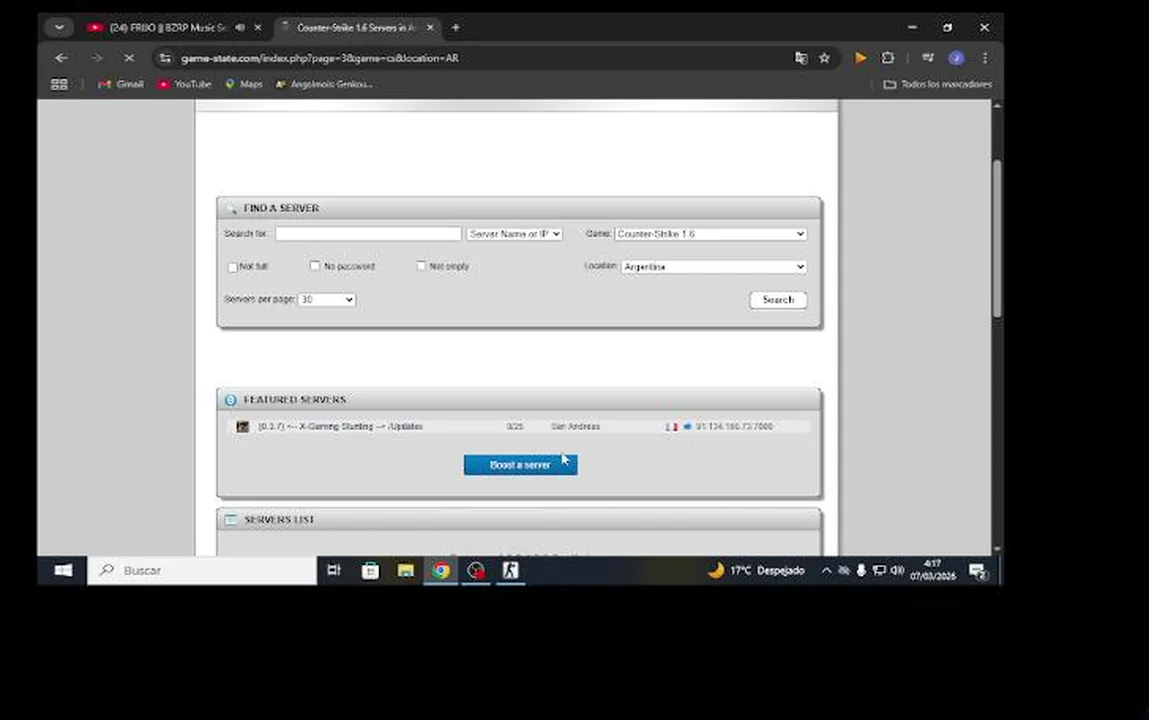The height and width of the screenshot is (720, 1149).
Task: Open the X-Gaming Stunting featured server
Action: pos(341,426)
